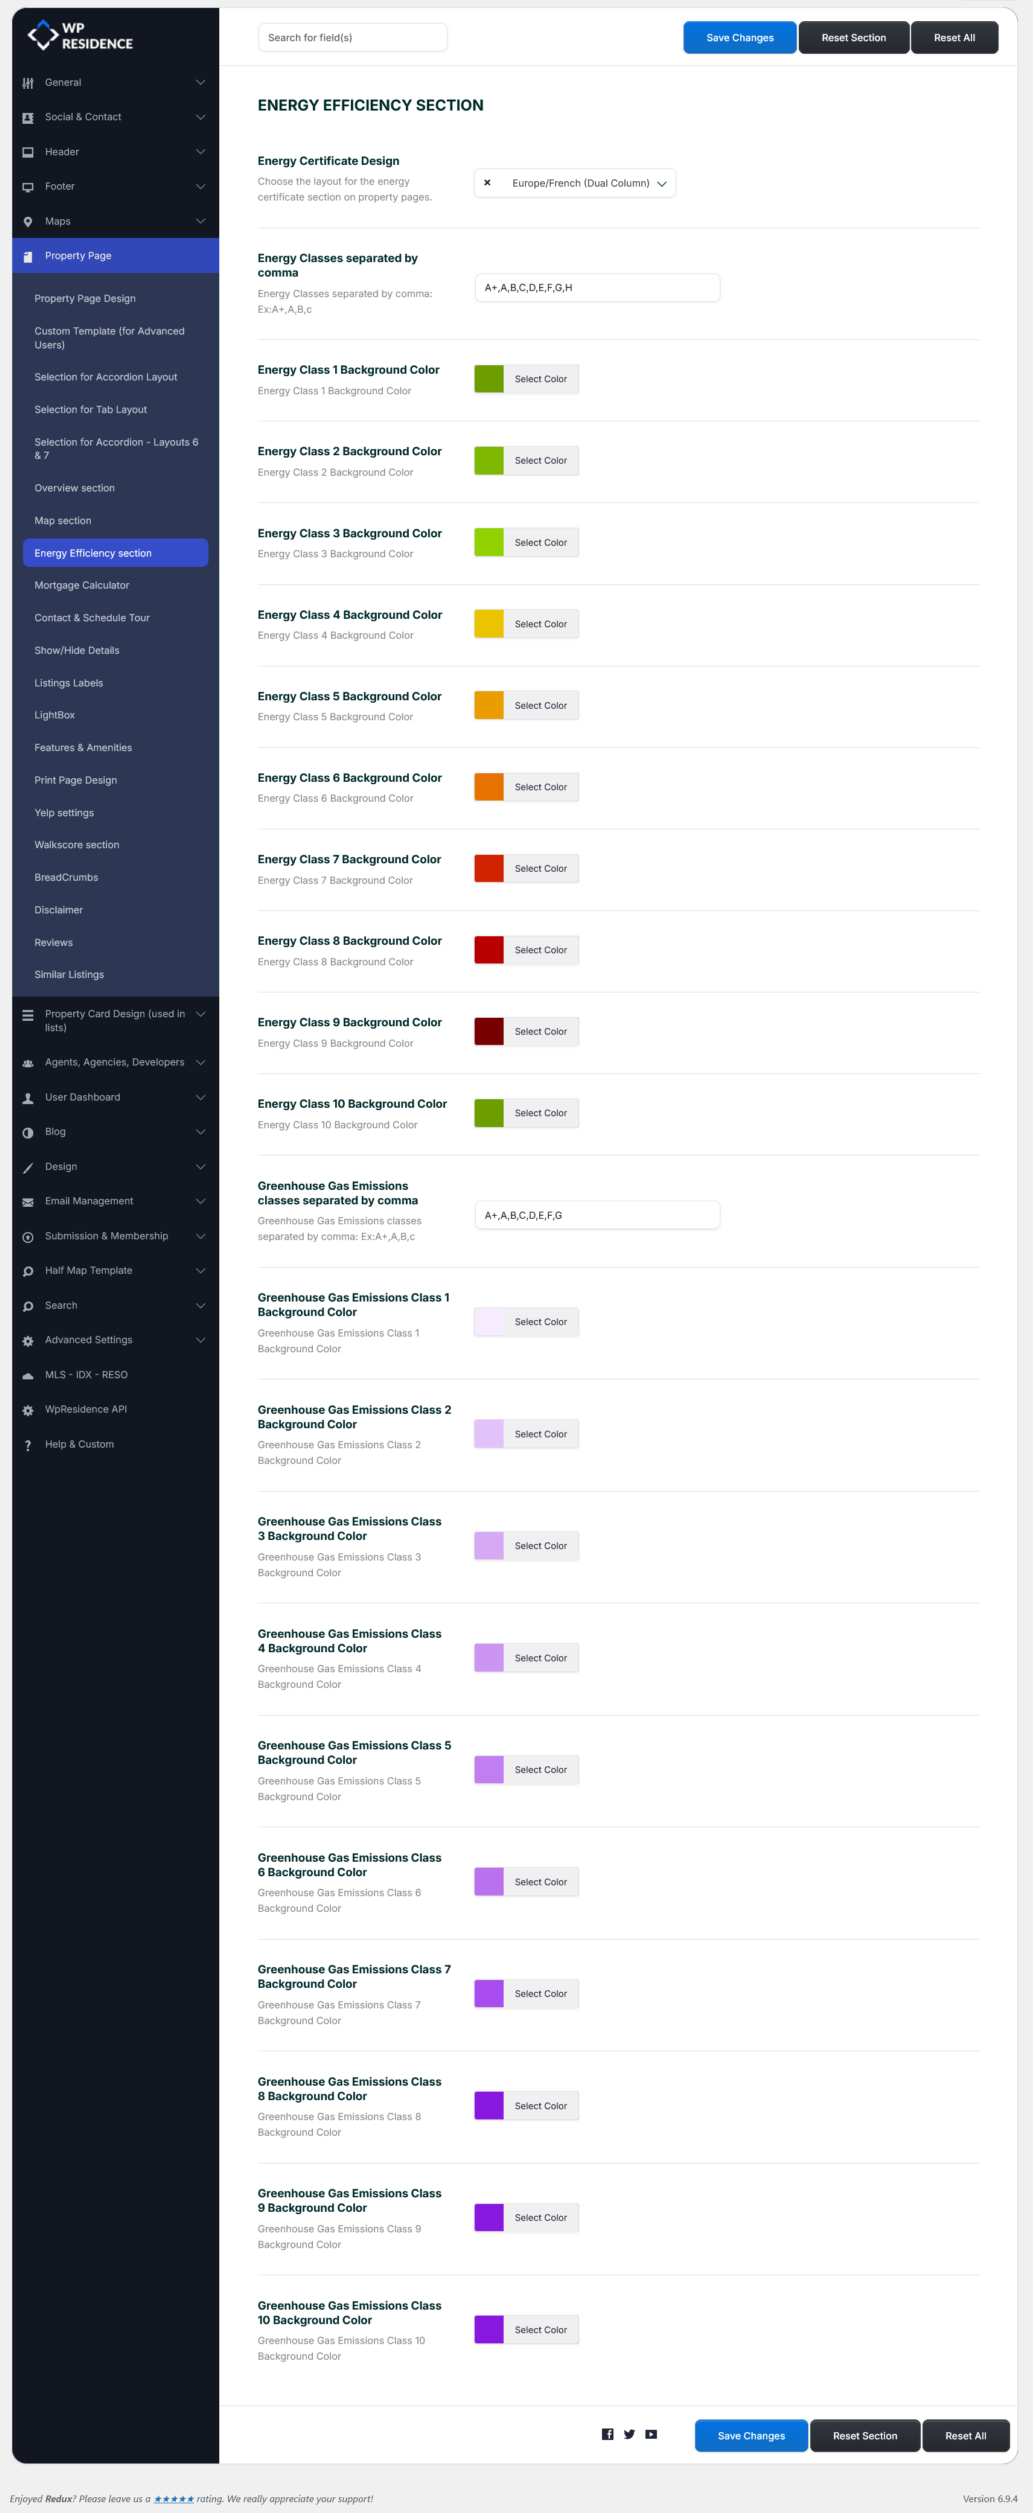Click the top Save Changes button
The image size is (1033, 2513).
[x=739, y=38]
